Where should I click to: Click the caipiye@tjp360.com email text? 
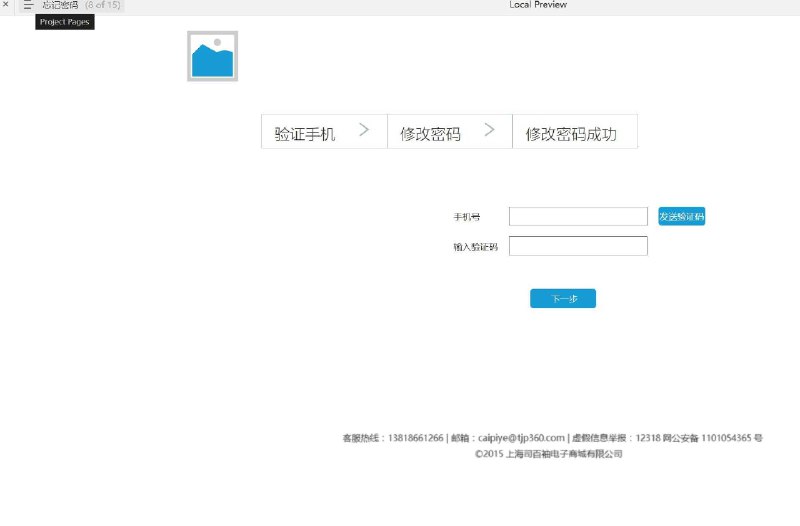pos(521,438)
